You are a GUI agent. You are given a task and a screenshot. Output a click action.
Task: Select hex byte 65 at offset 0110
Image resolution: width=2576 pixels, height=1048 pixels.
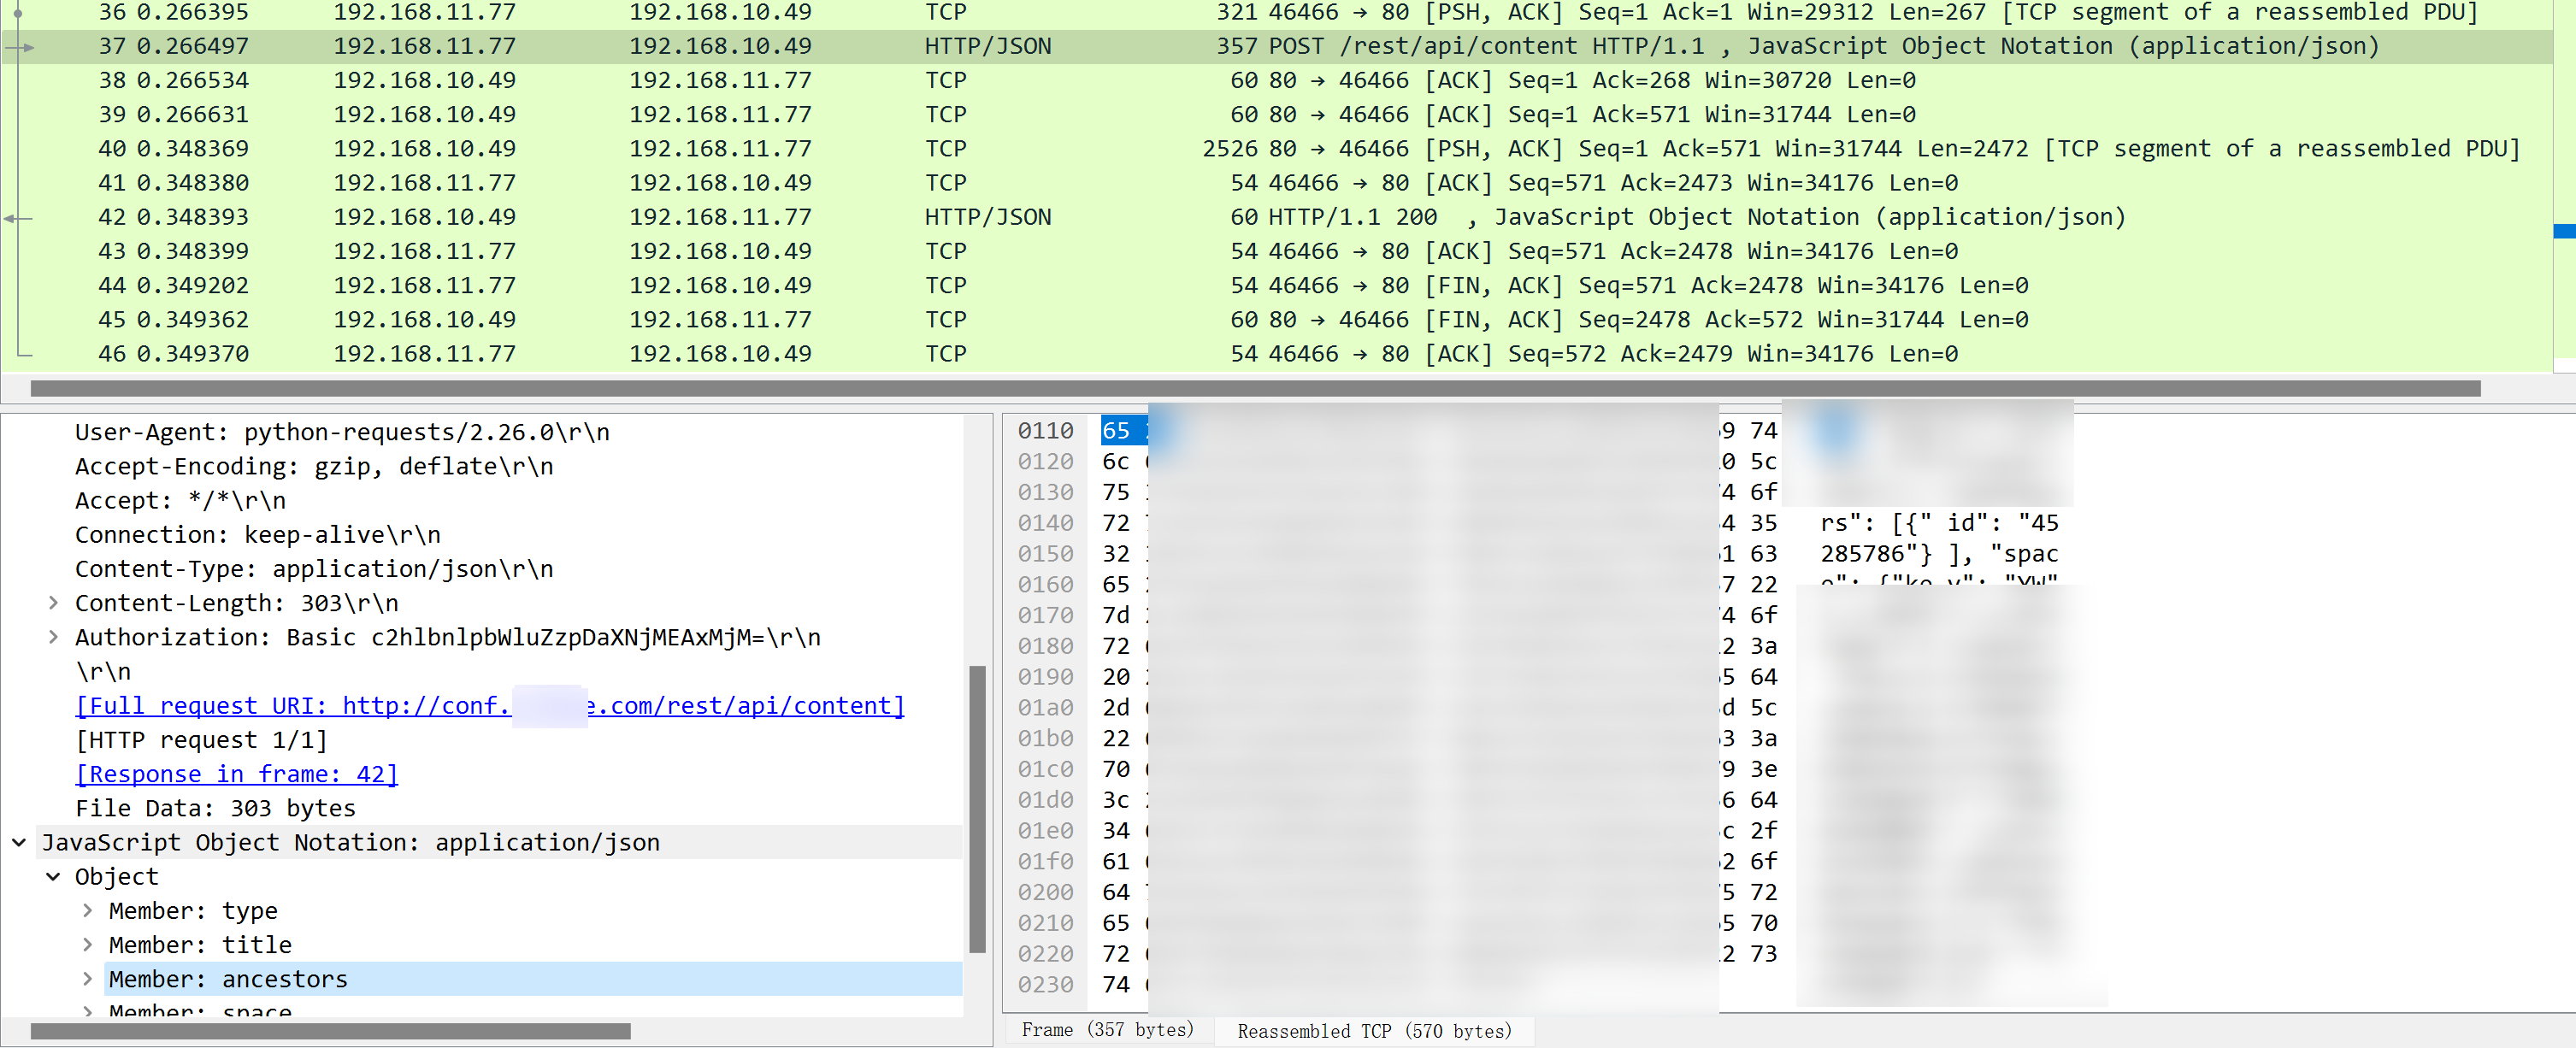(x=1116, y=430)
